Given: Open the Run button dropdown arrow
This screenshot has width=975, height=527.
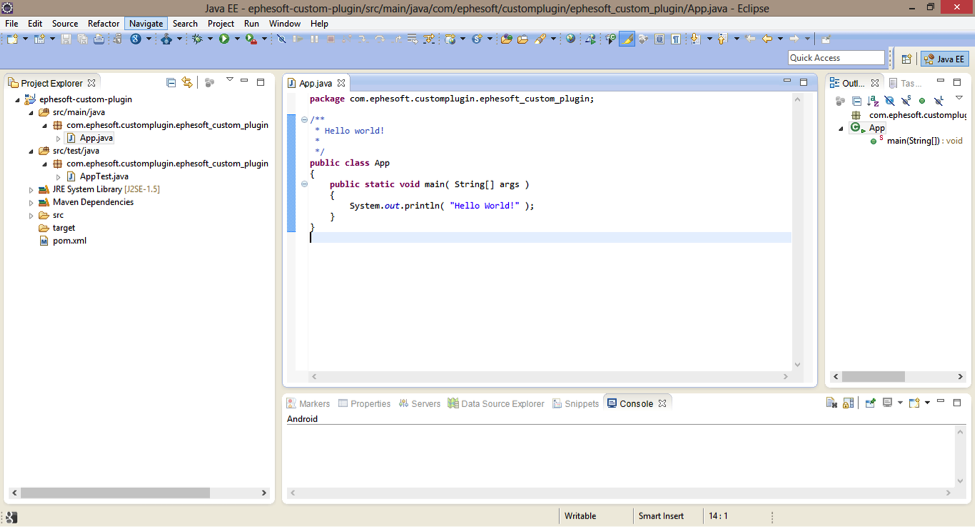Looking at the screenshot, I should click(237, 39).
